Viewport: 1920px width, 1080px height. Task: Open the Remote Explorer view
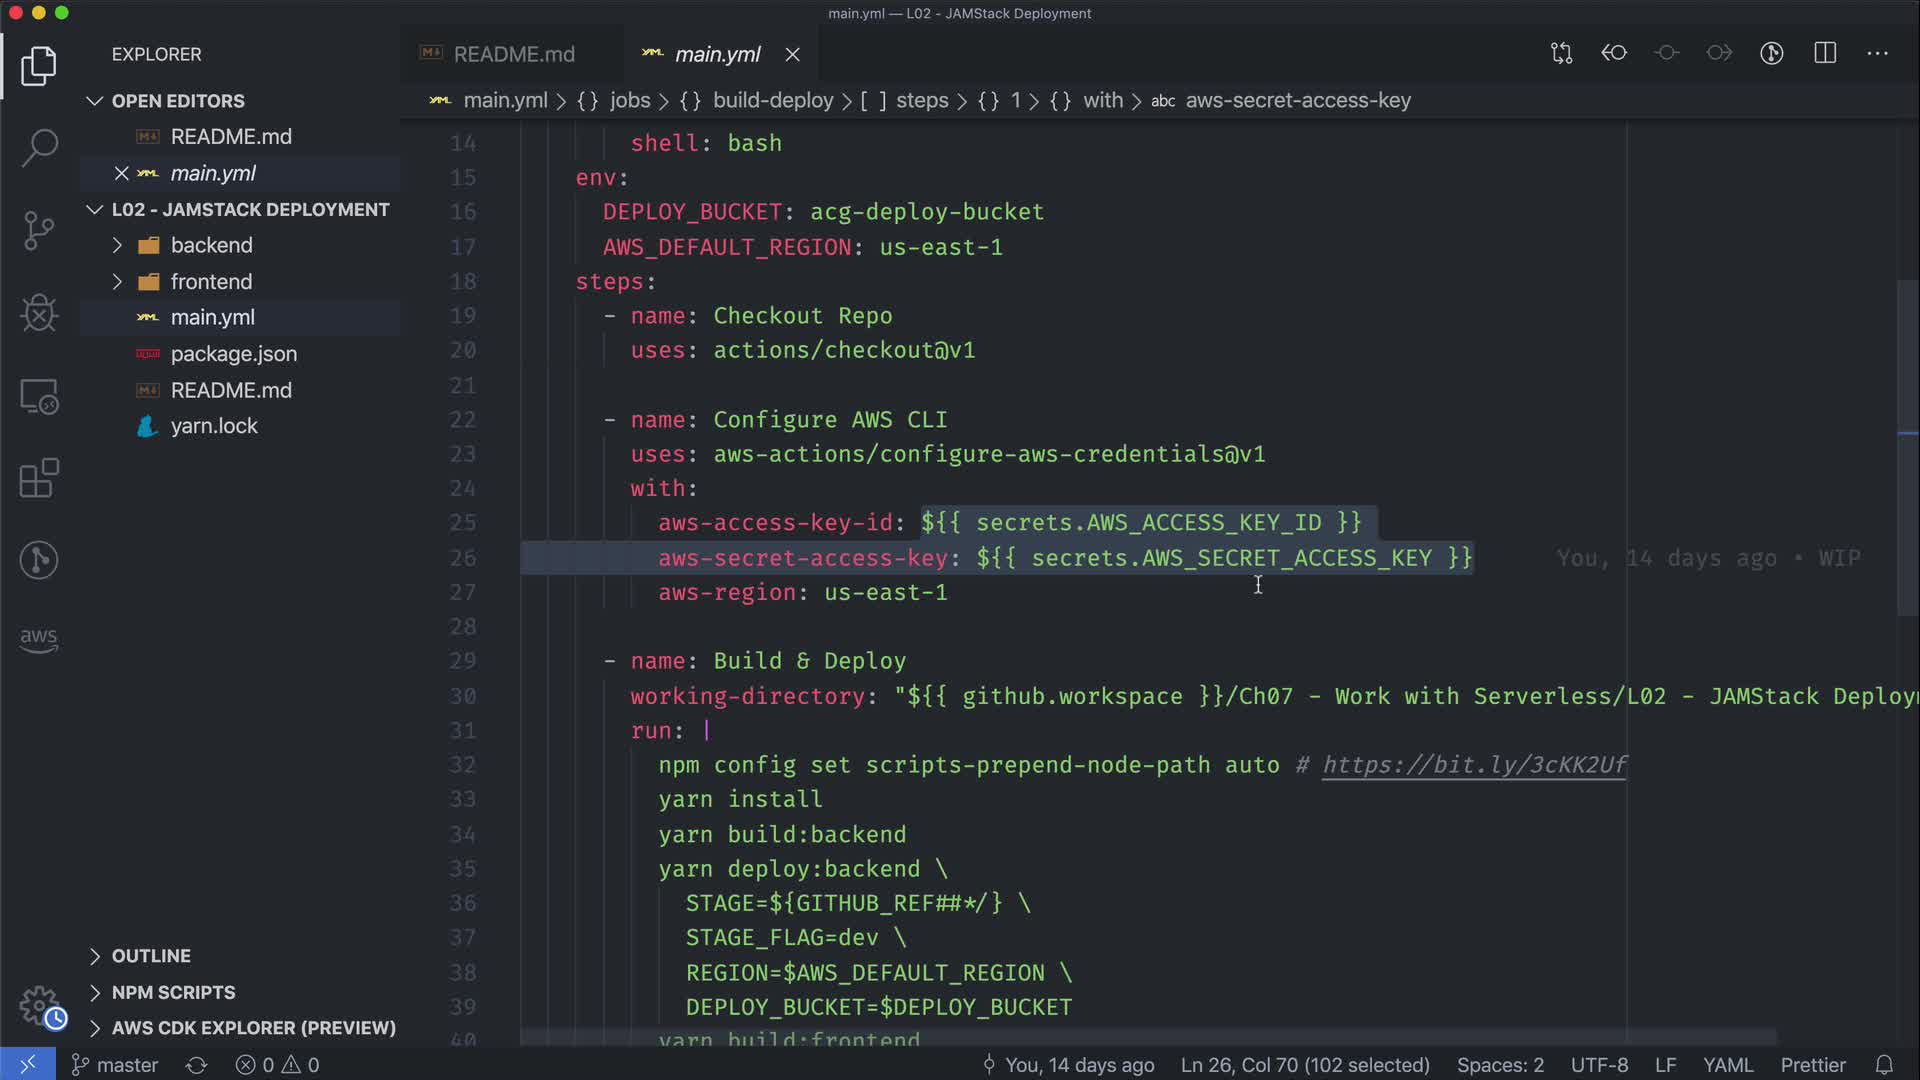tap(39, 397)
